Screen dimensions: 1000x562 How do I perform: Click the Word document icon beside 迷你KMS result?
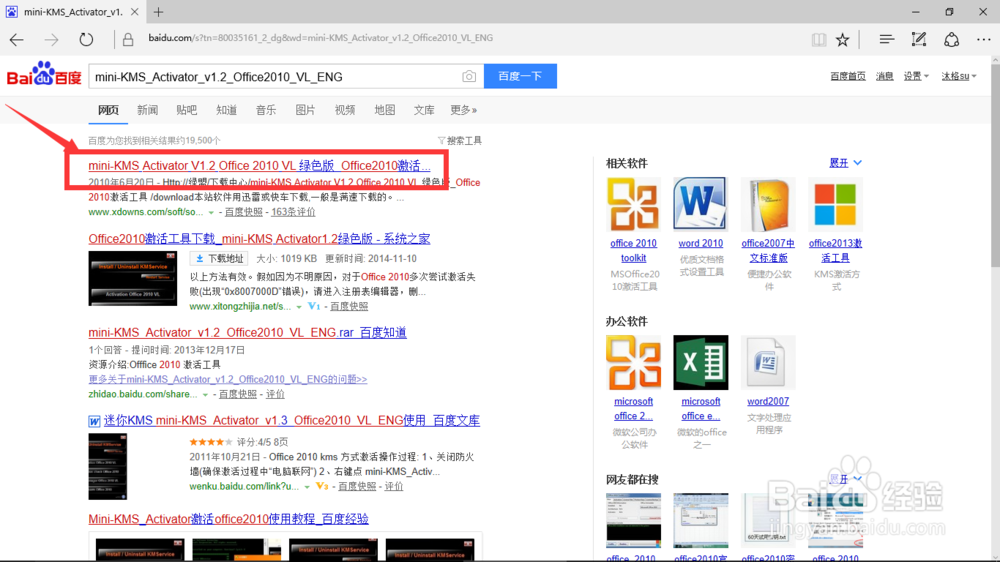point(94,421)
